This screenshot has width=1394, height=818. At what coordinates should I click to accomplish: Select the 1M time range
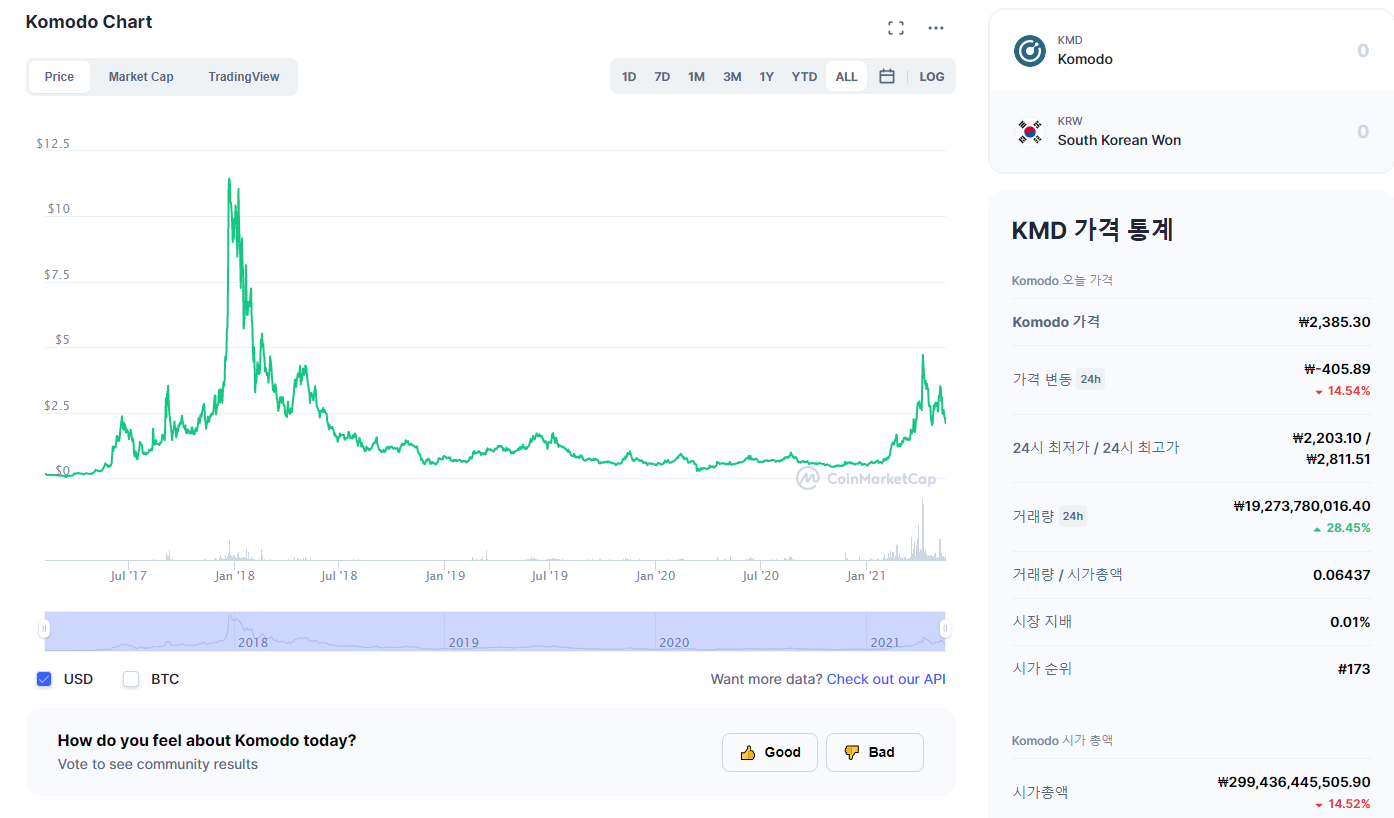click(696, 77)
